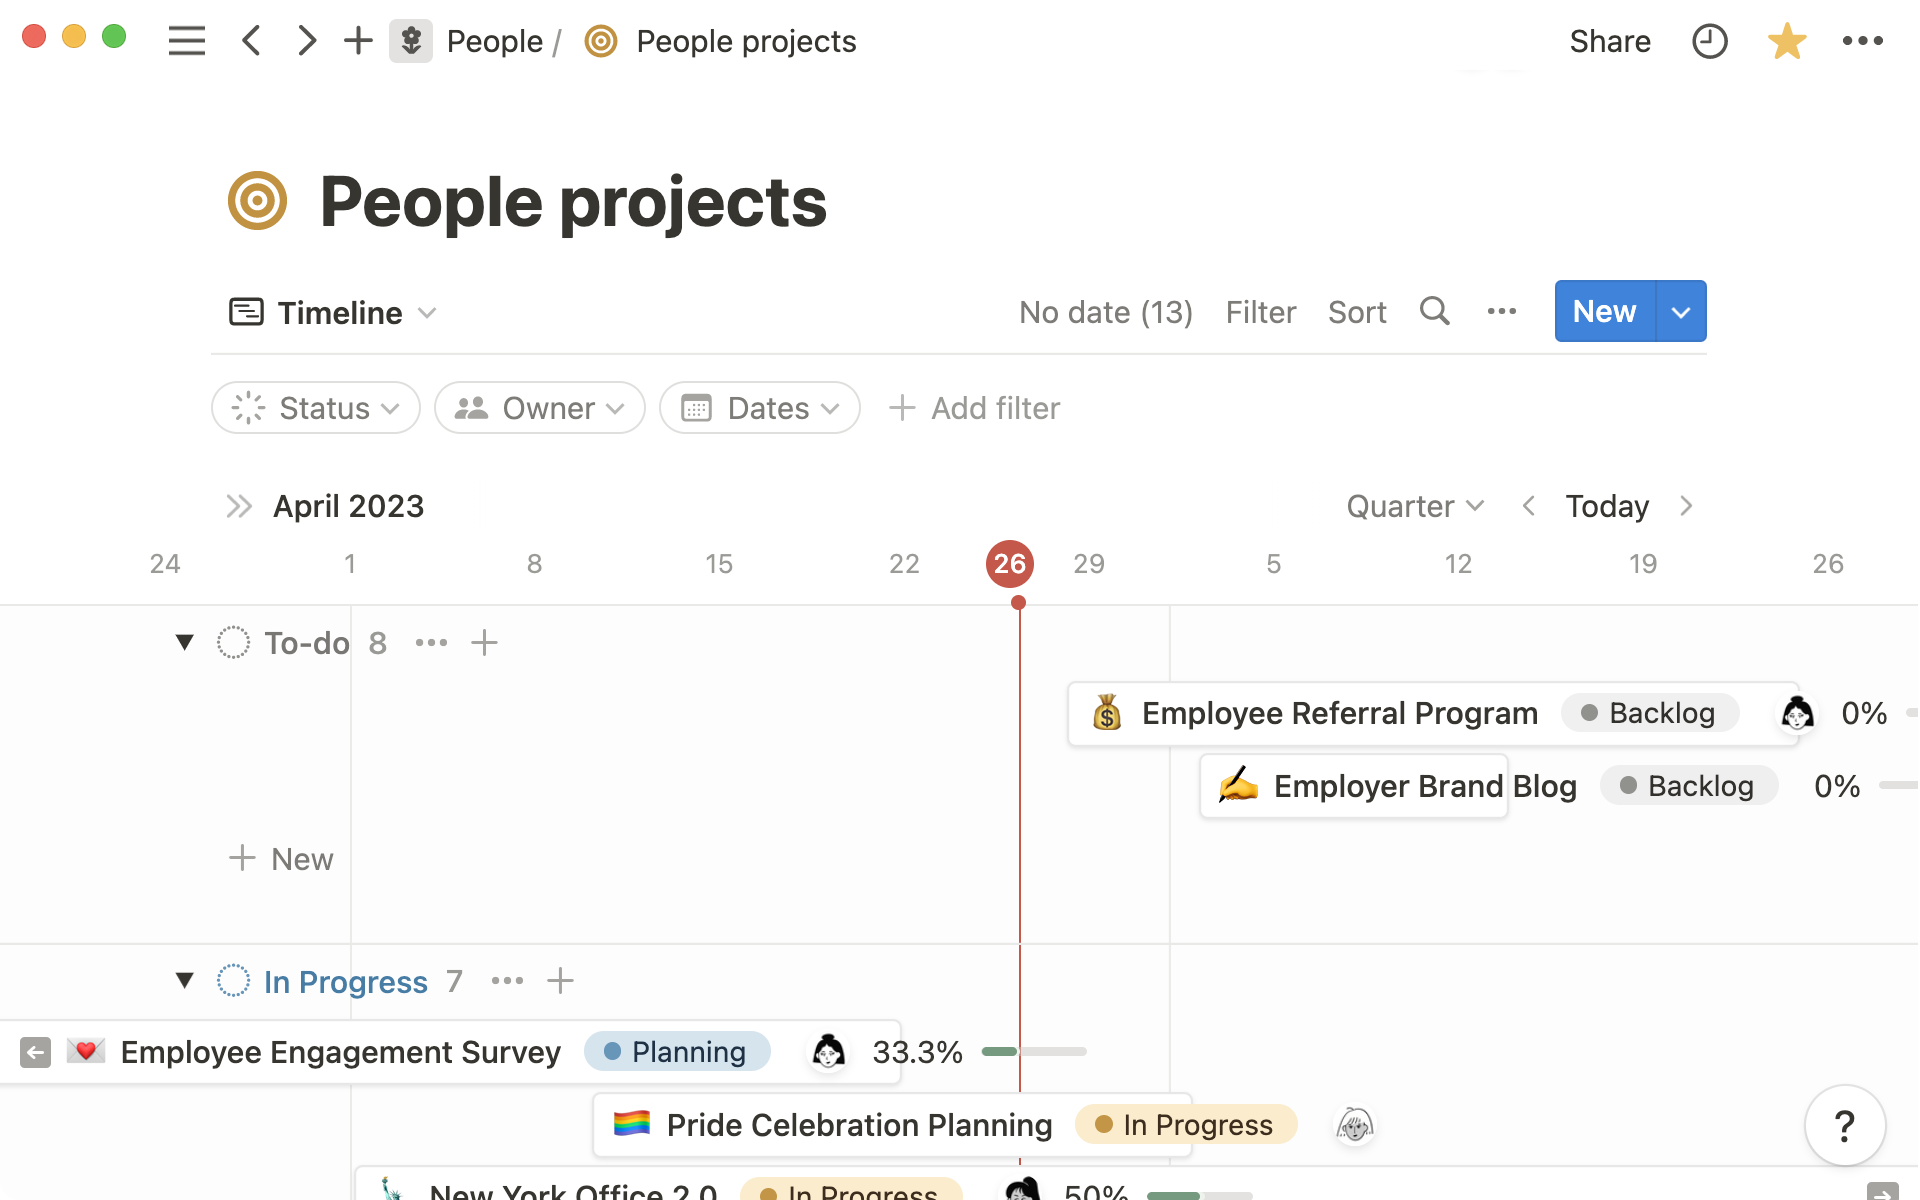Click the history/clock icon in toolbar
Viewport: 1920px width, 1200px height.
click(x=1711, y=41)
